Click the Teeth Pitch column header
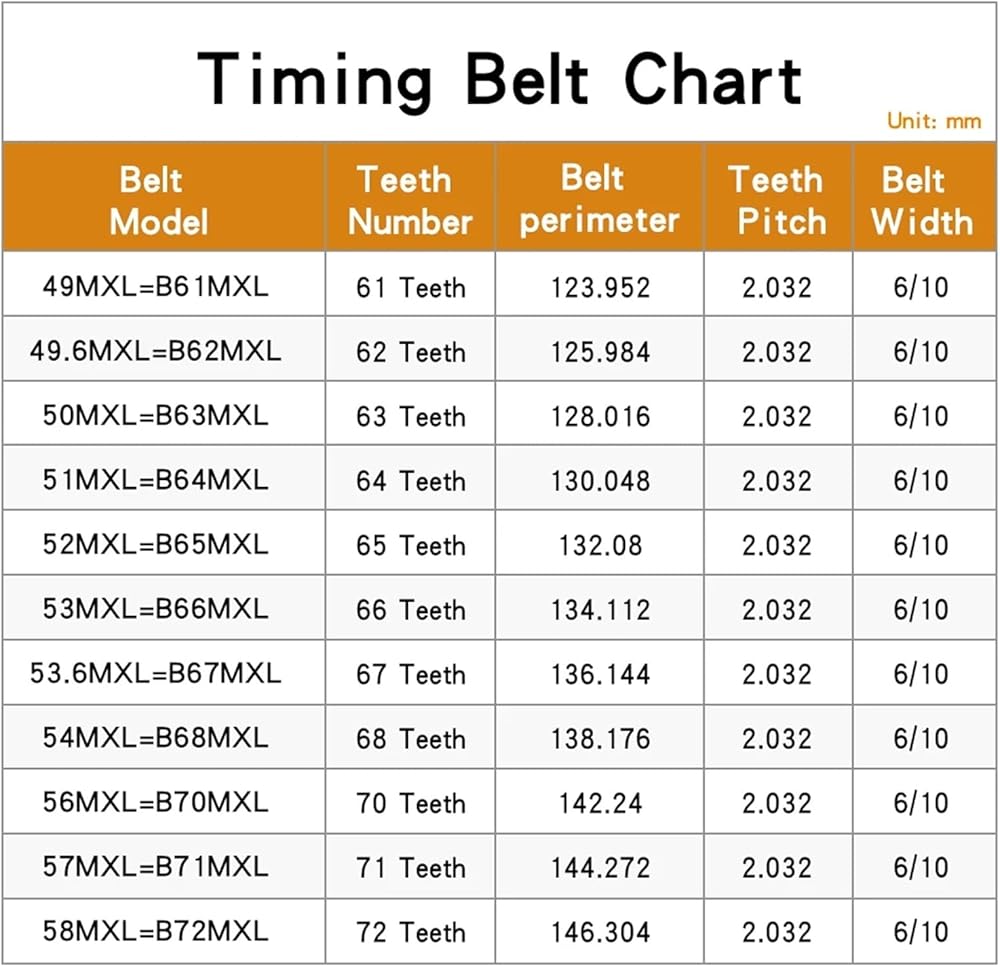1000x967 pixels. [x=778, y=197]
